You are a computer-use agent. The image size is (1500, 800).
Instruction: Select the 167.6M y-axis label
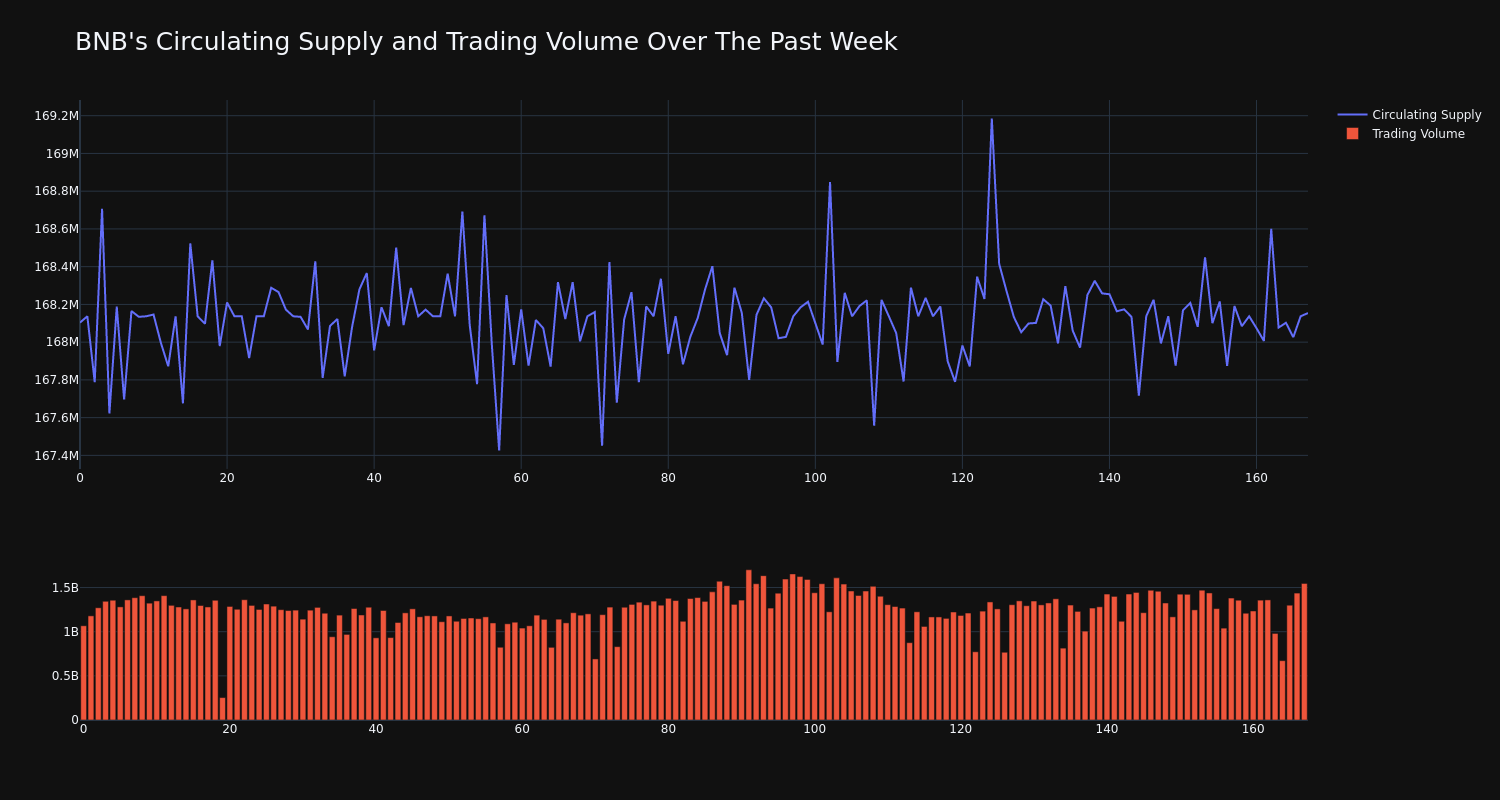click(56, 418)
